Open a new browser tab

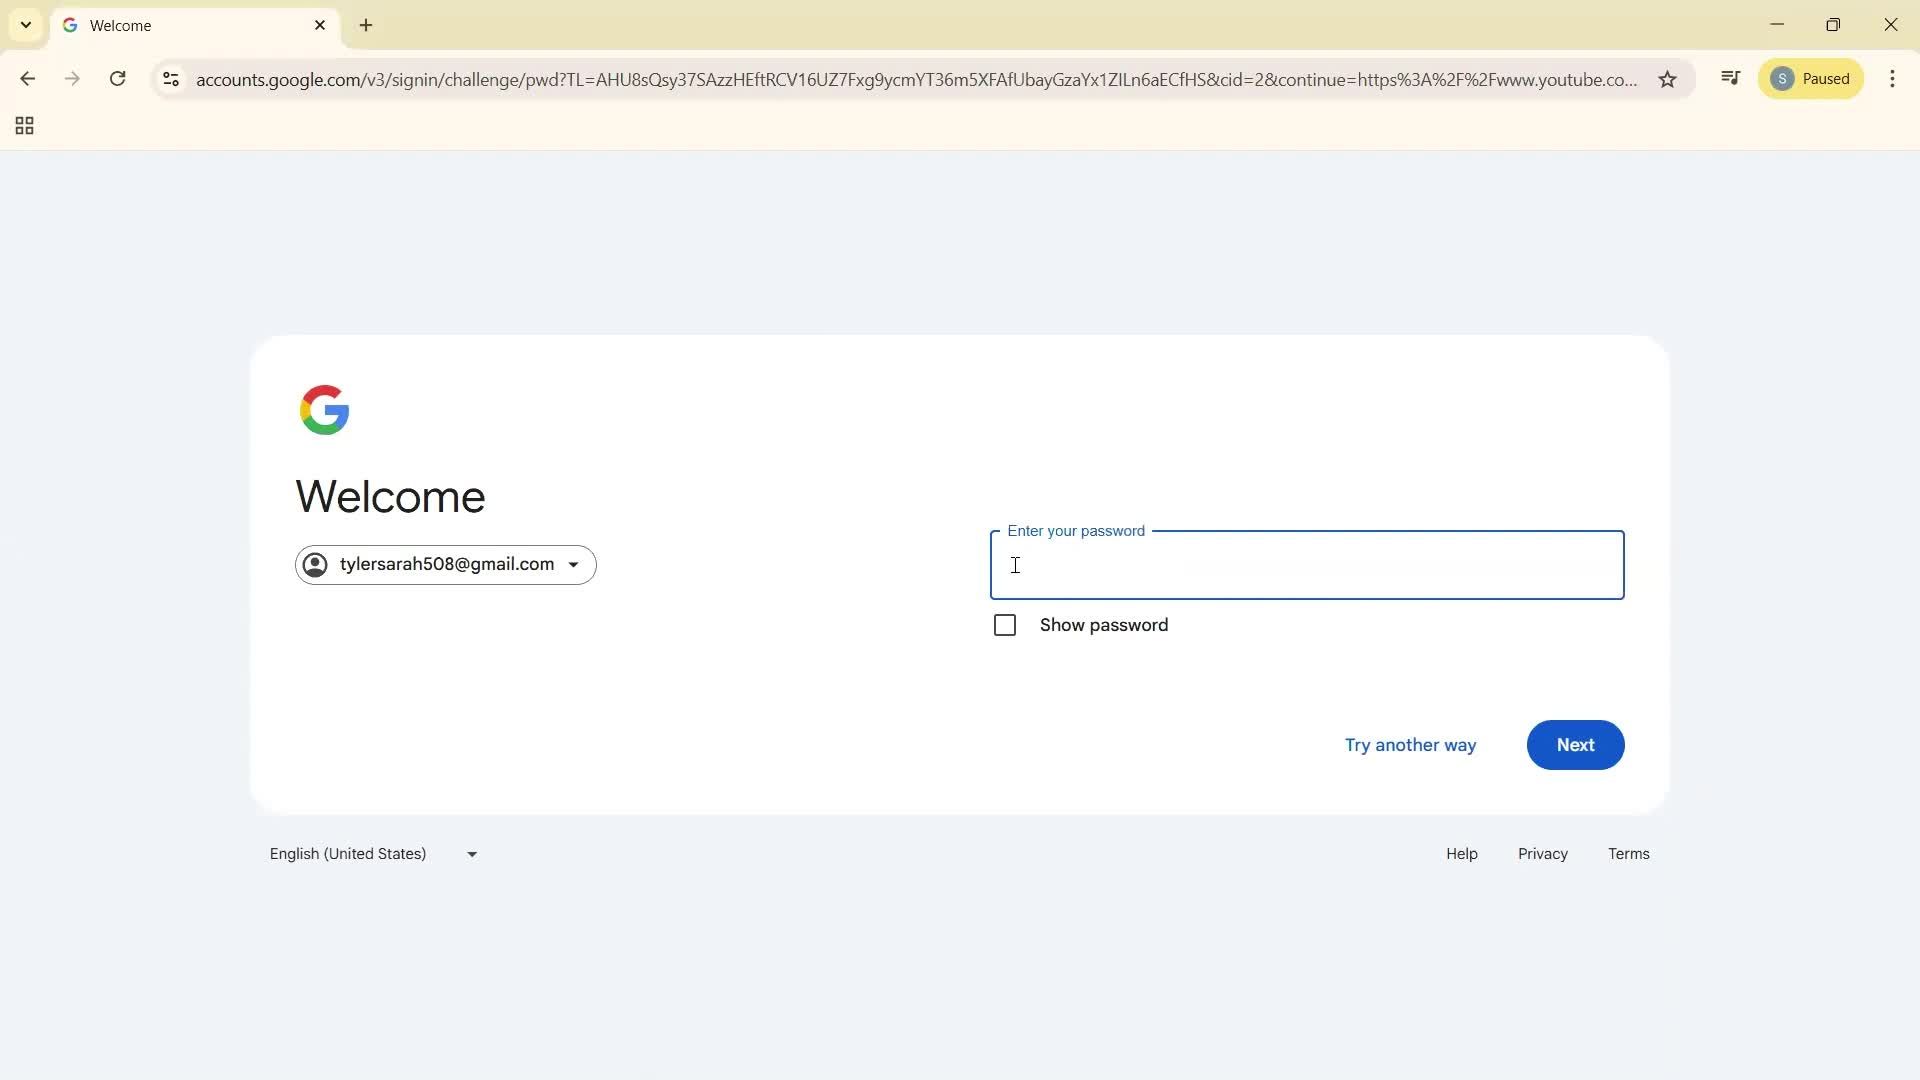coord(365,25)
